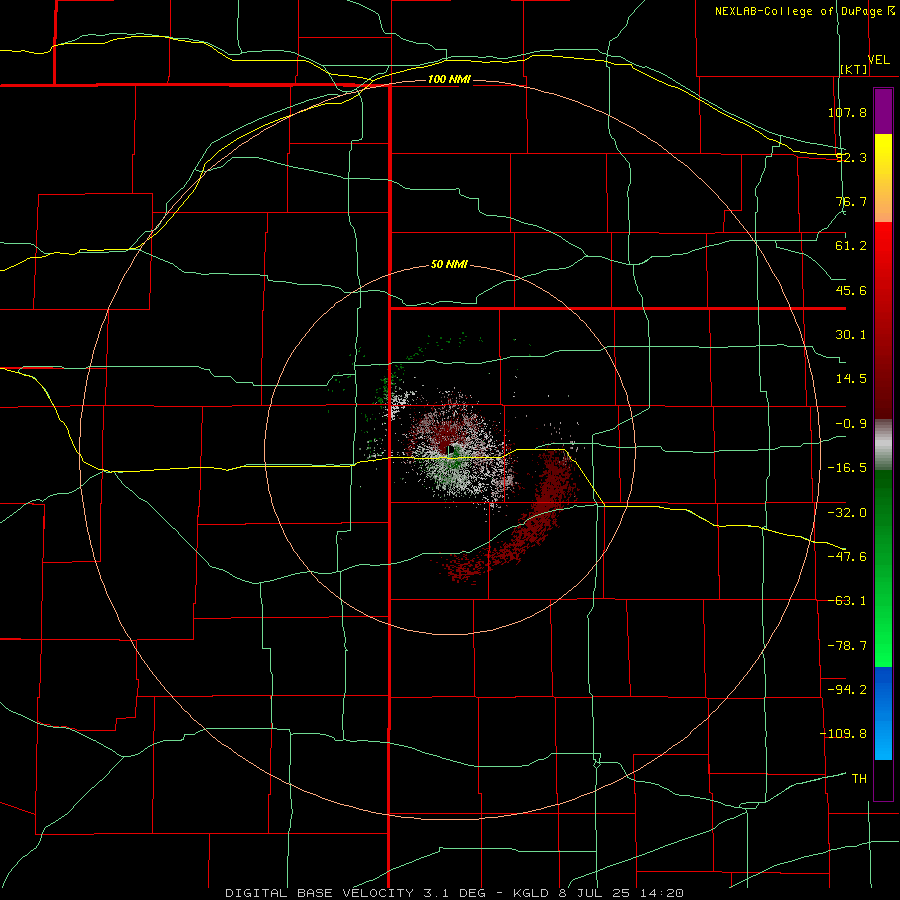Pick the green segment of the velocity color bar

click(x=883, y=568)
